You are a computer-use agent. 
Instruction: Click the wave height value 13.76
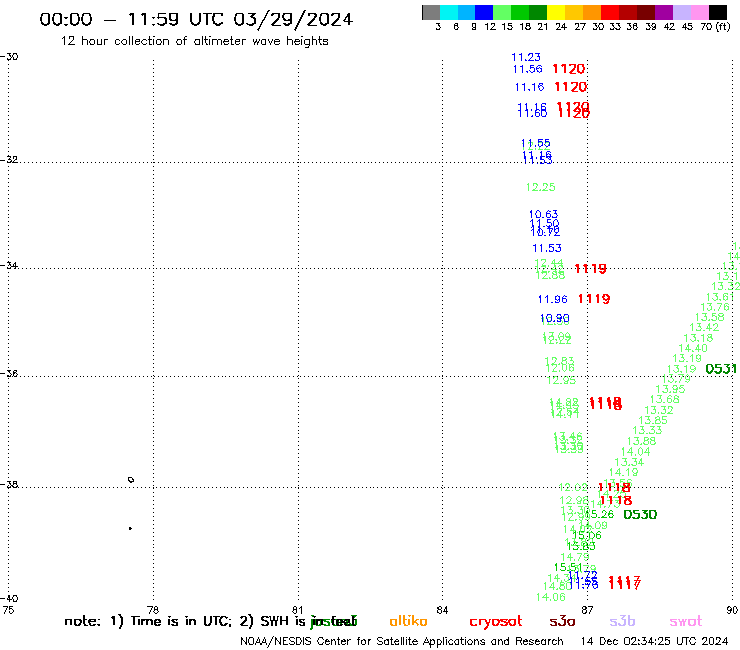[715, 307]
